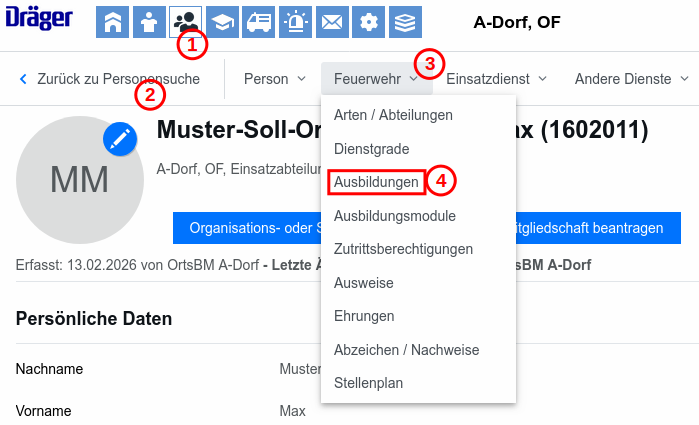Expand the Einsatzdienst dropdown
The image size is (699, 425).
tap(496, 79)
